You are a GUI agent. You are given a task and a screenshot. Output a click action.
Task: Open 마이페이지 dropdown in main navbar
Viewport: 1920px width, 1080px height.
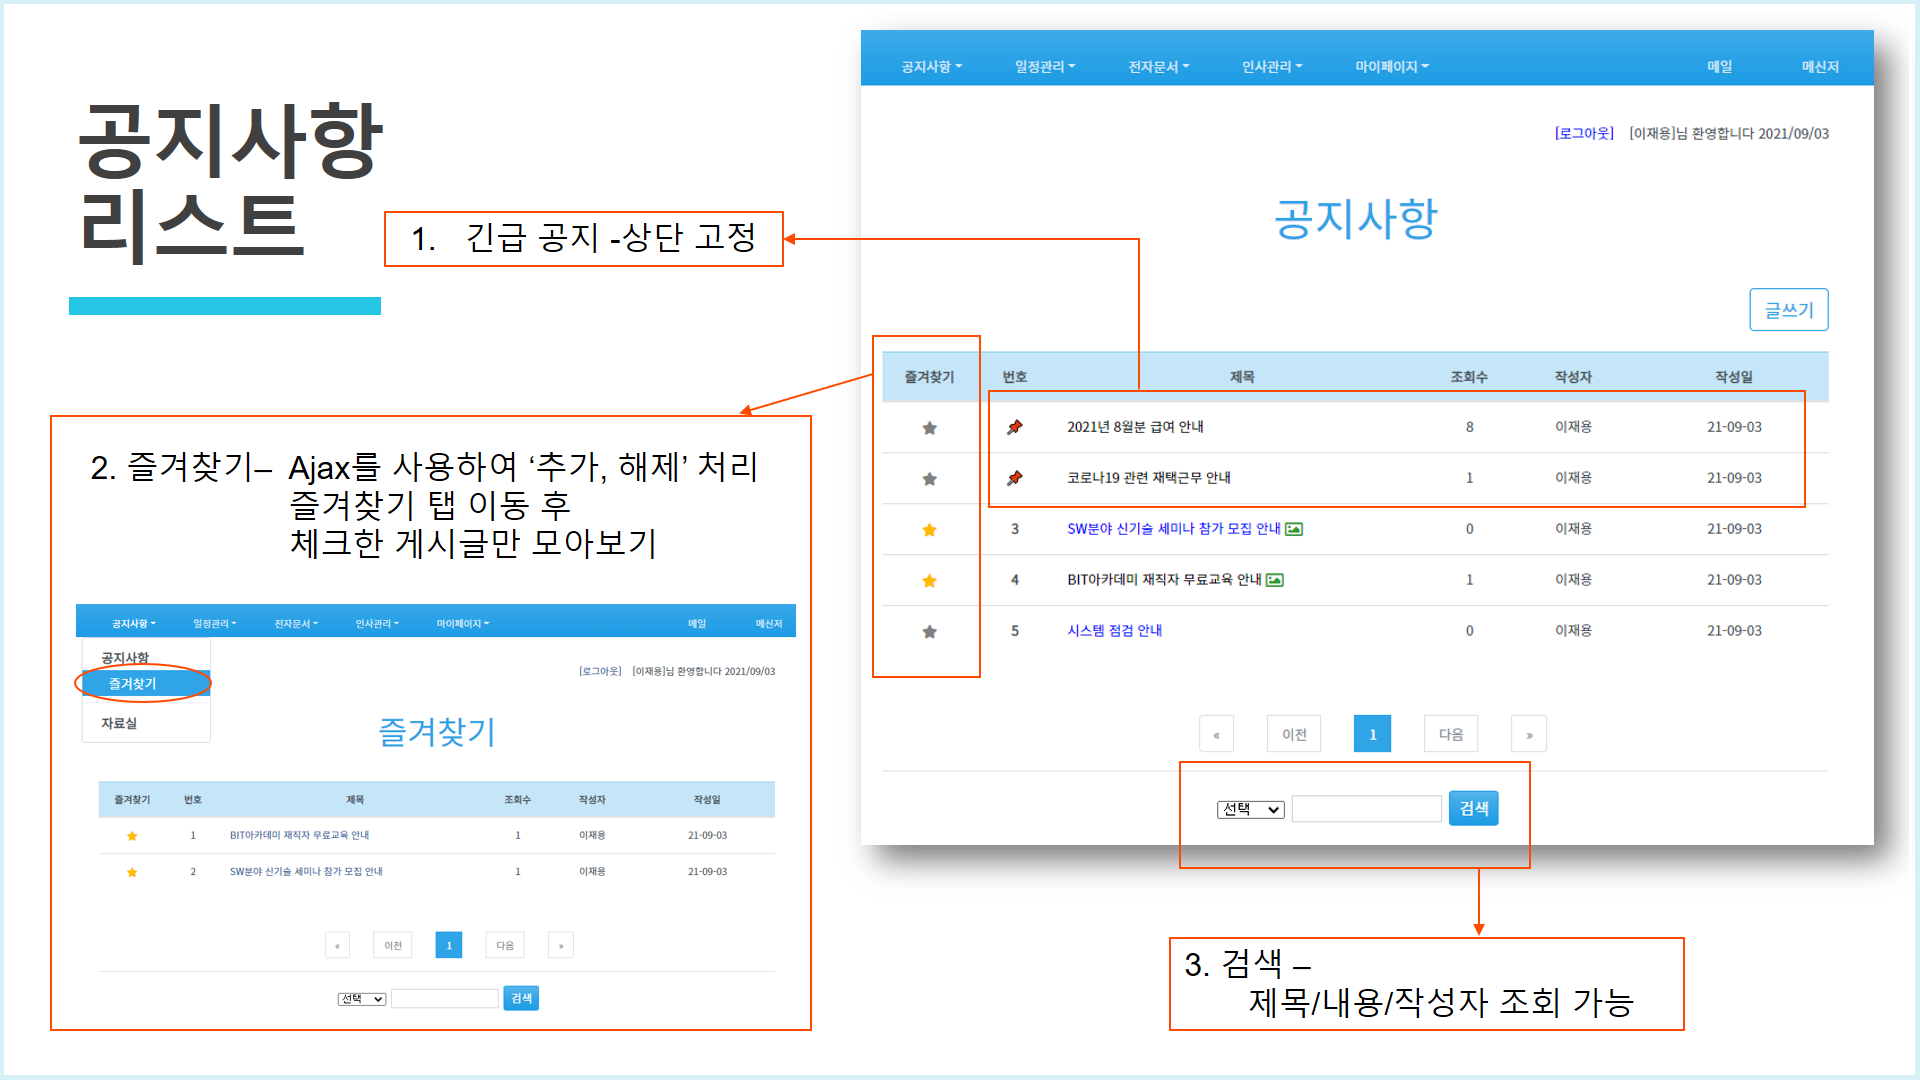click(1392, 67)
